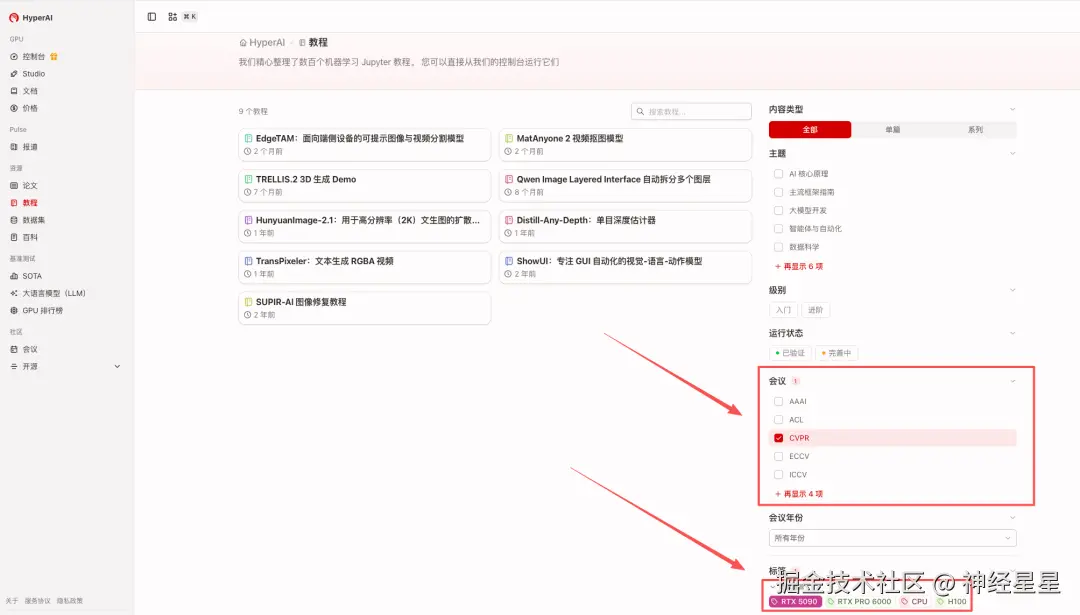Uncheck the CVPR conference checkbox
Image resolution: width=1080 pixels, height=615 pixels.
click(x=778, y=438)
